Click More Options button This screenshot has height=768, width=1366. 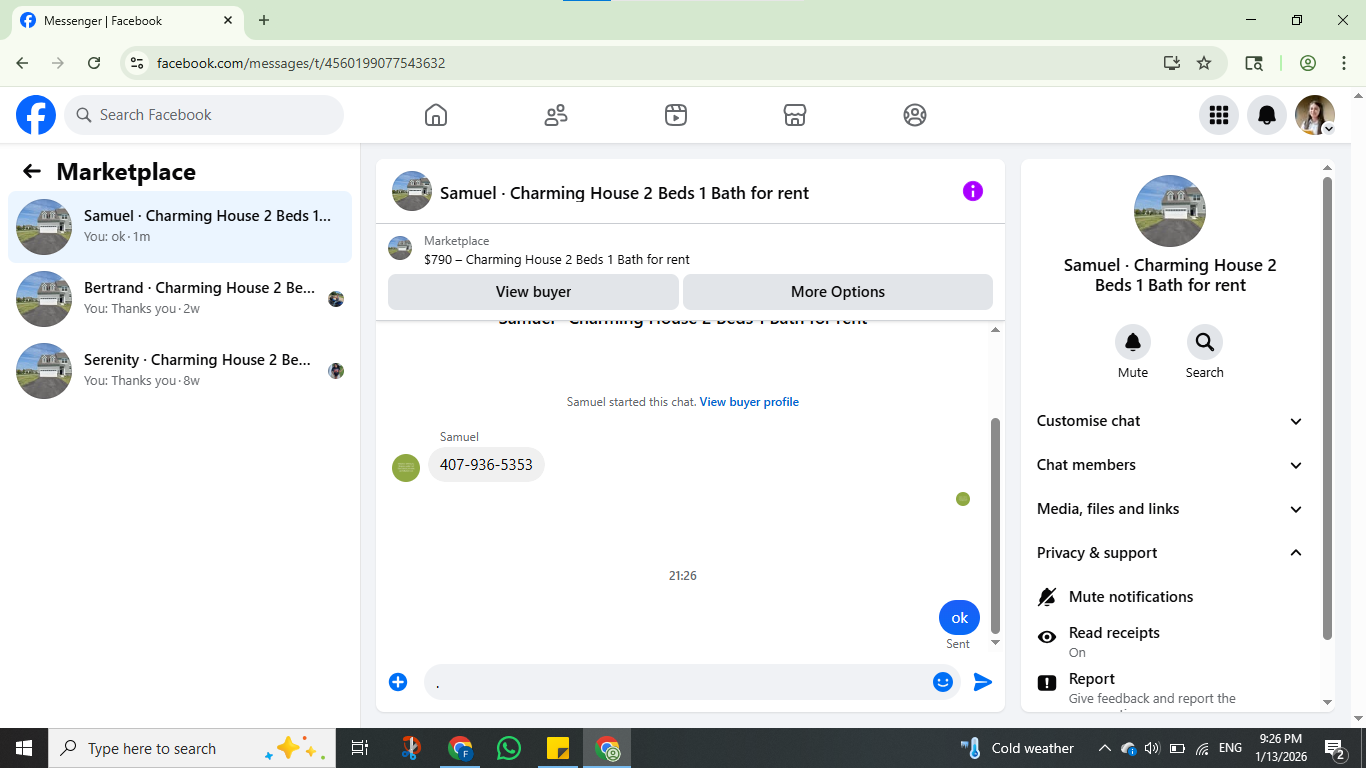click(x=838, y=292)
